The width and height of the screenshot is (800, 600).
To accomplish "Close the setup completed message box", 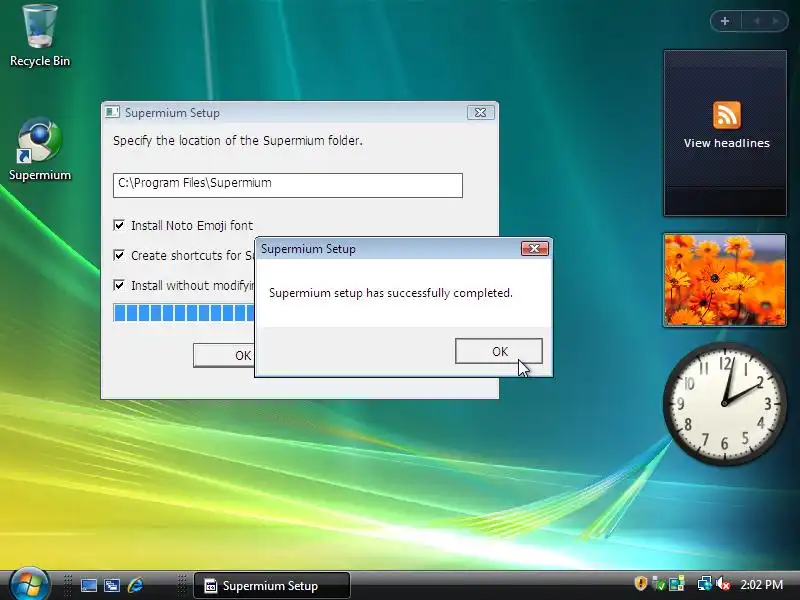I will tap(535, 248).
